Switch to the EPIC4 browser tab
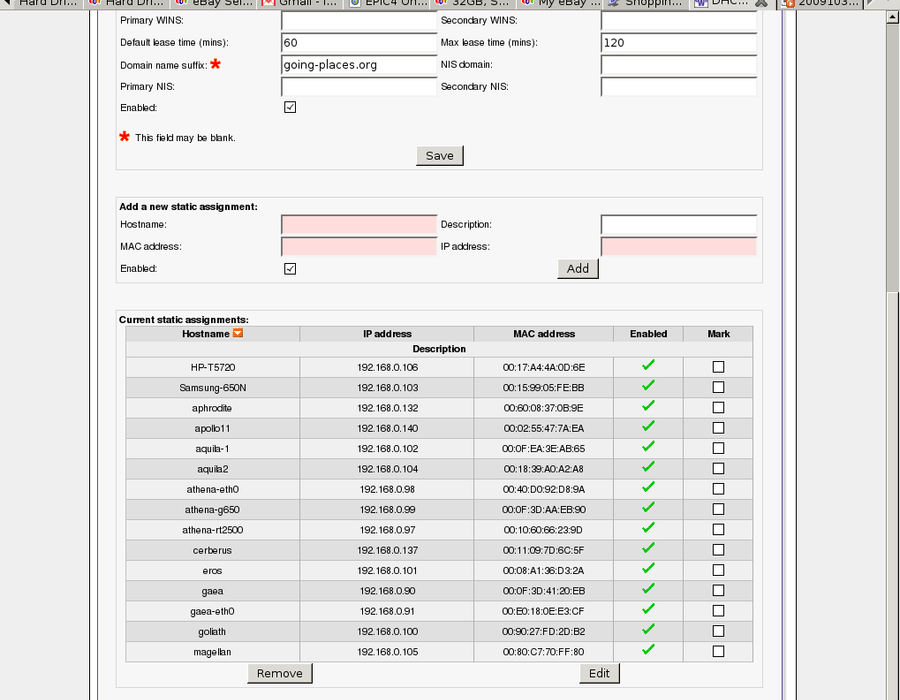The image size is (900, 700). click(388, 3)
